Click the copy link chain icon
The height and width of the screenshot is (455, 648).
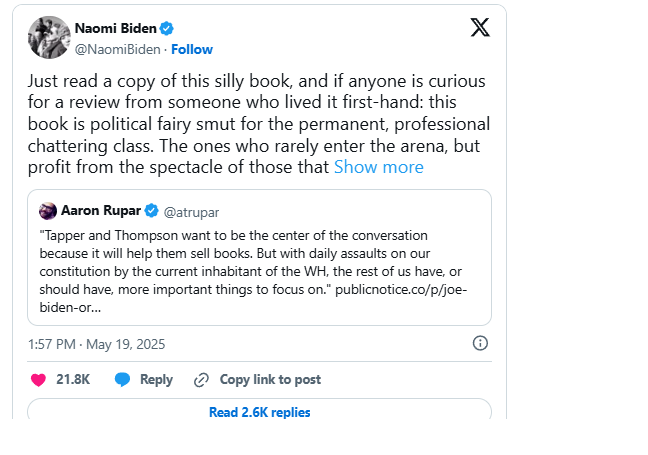(x=201, y=380)
